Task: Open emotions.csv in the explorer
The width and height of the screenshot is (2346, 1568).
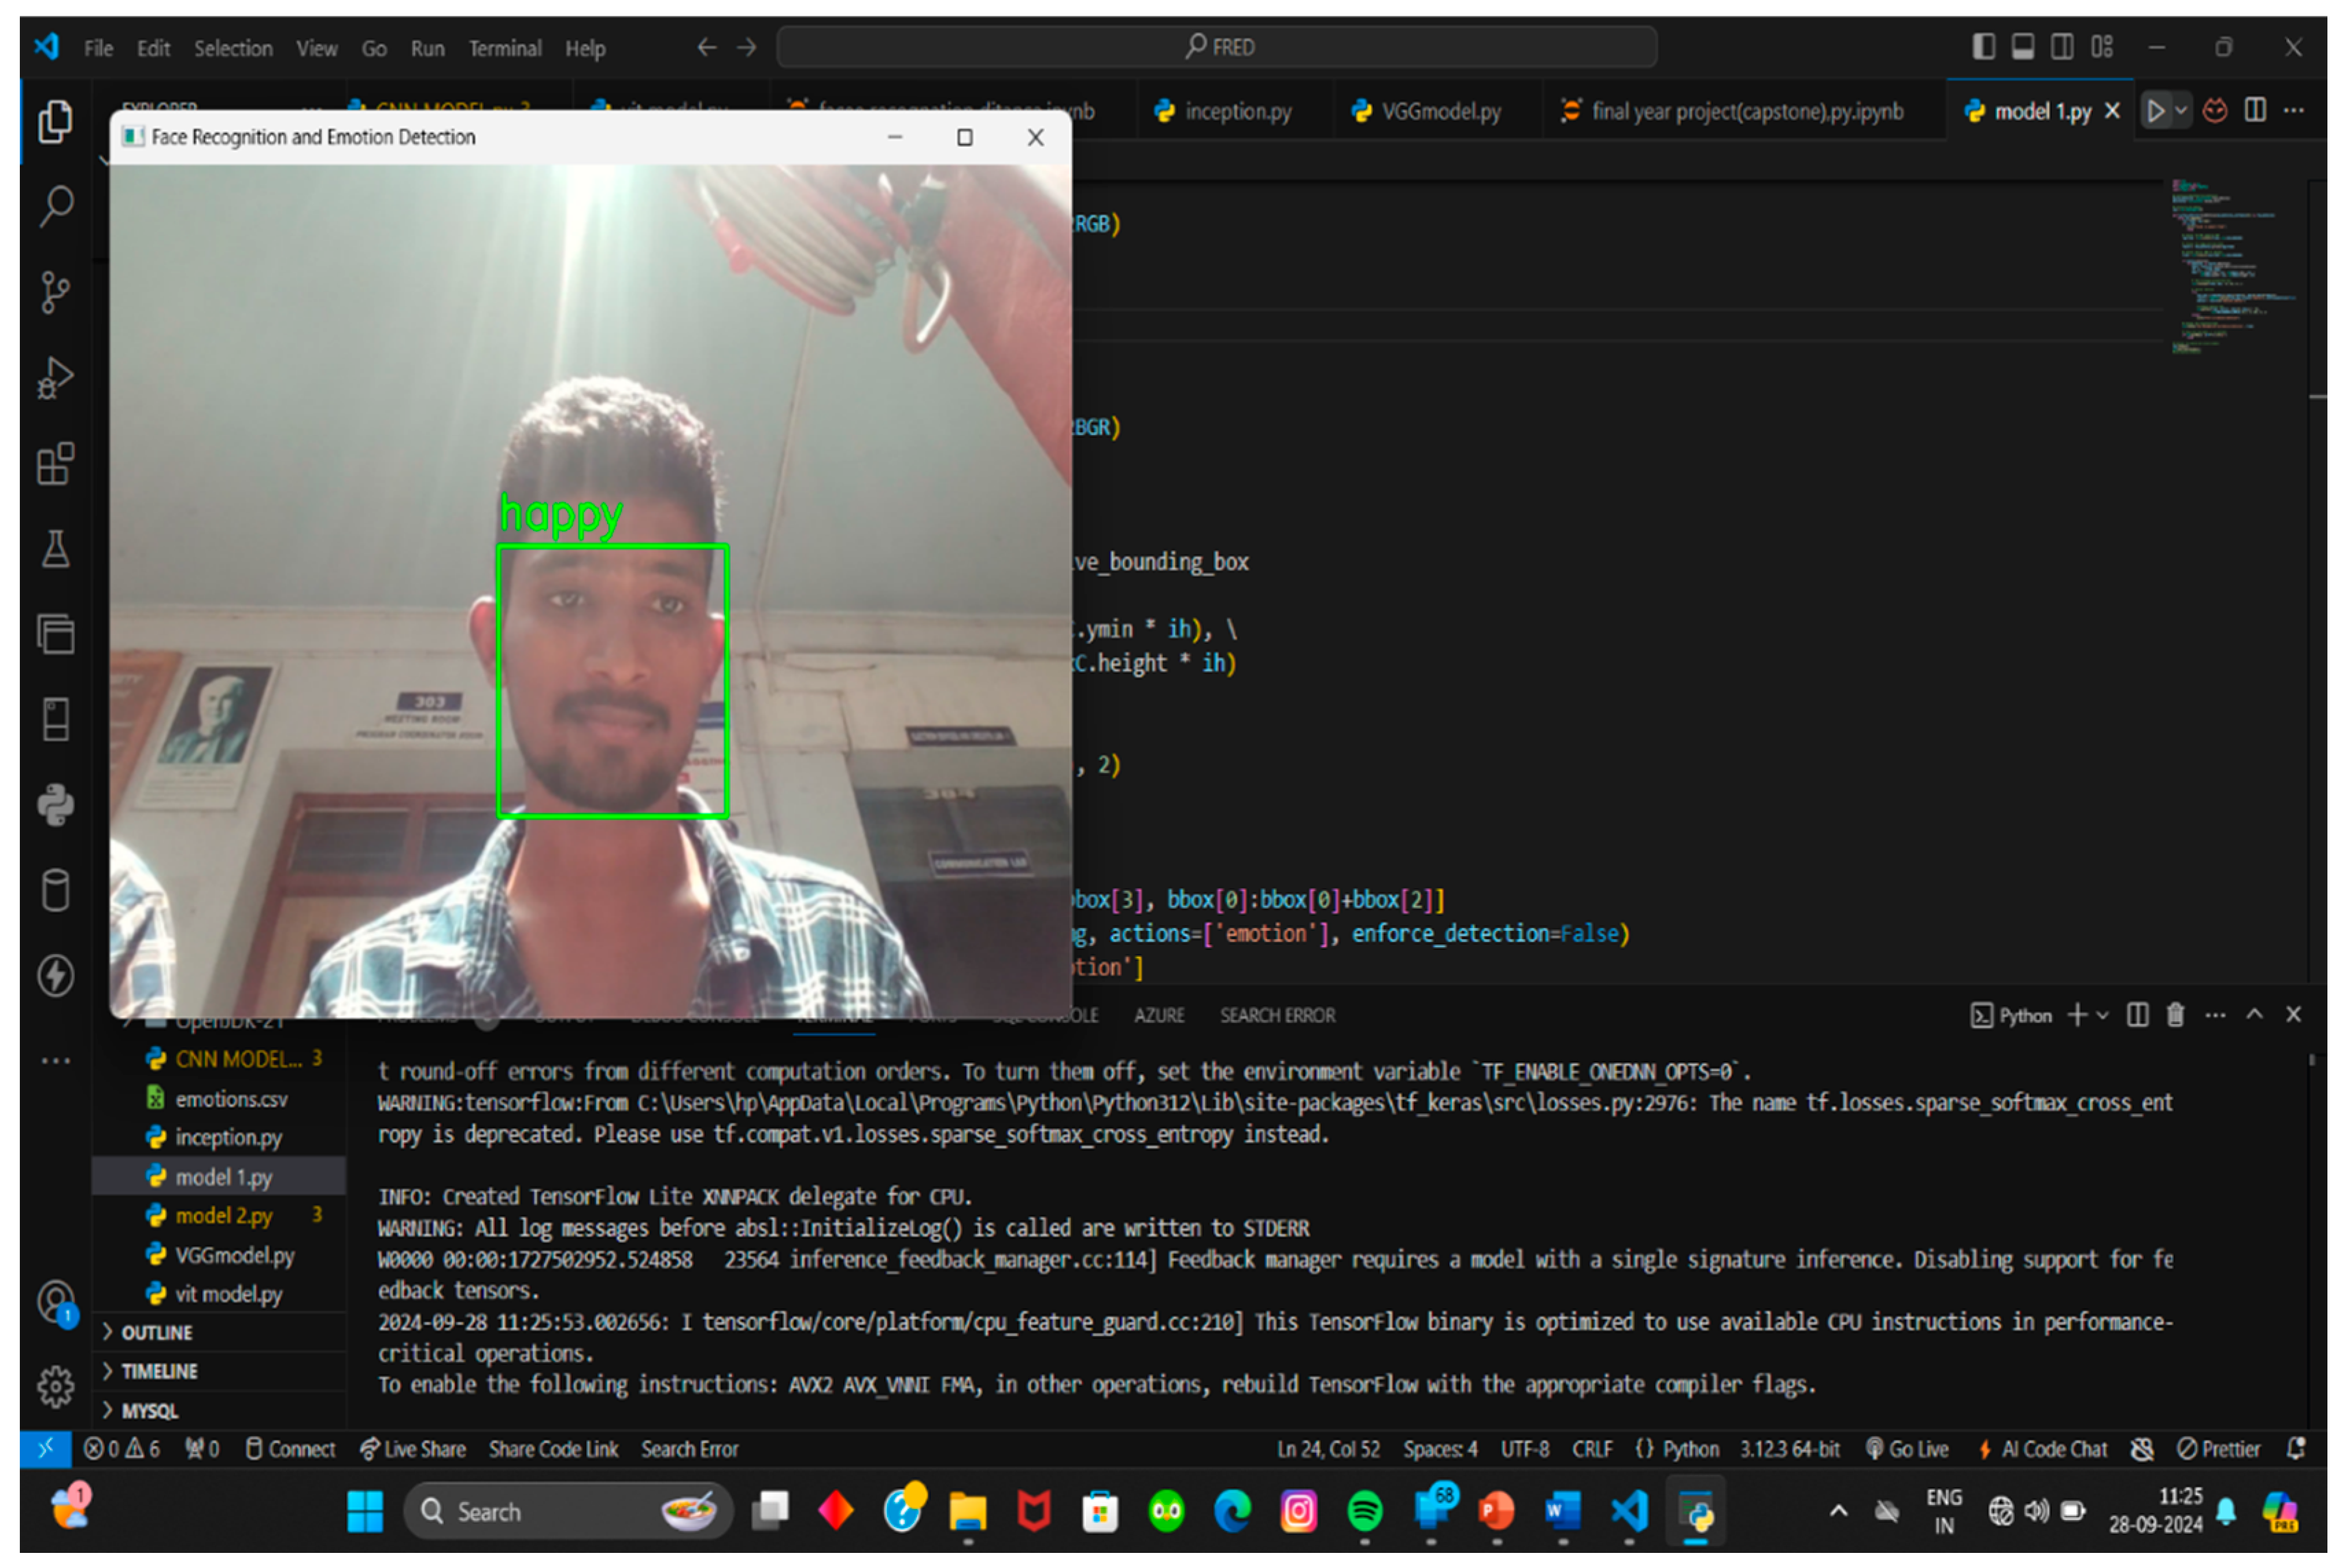Action: click(x=231, y=1099)
